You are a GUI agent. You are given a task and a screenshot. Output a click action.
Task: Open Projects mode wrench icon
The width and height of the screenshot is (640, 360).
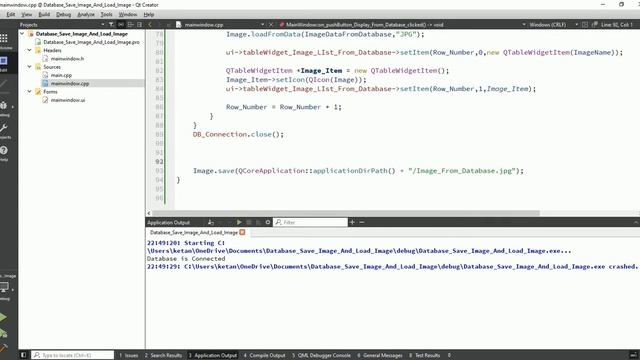(x=4, y=128)
